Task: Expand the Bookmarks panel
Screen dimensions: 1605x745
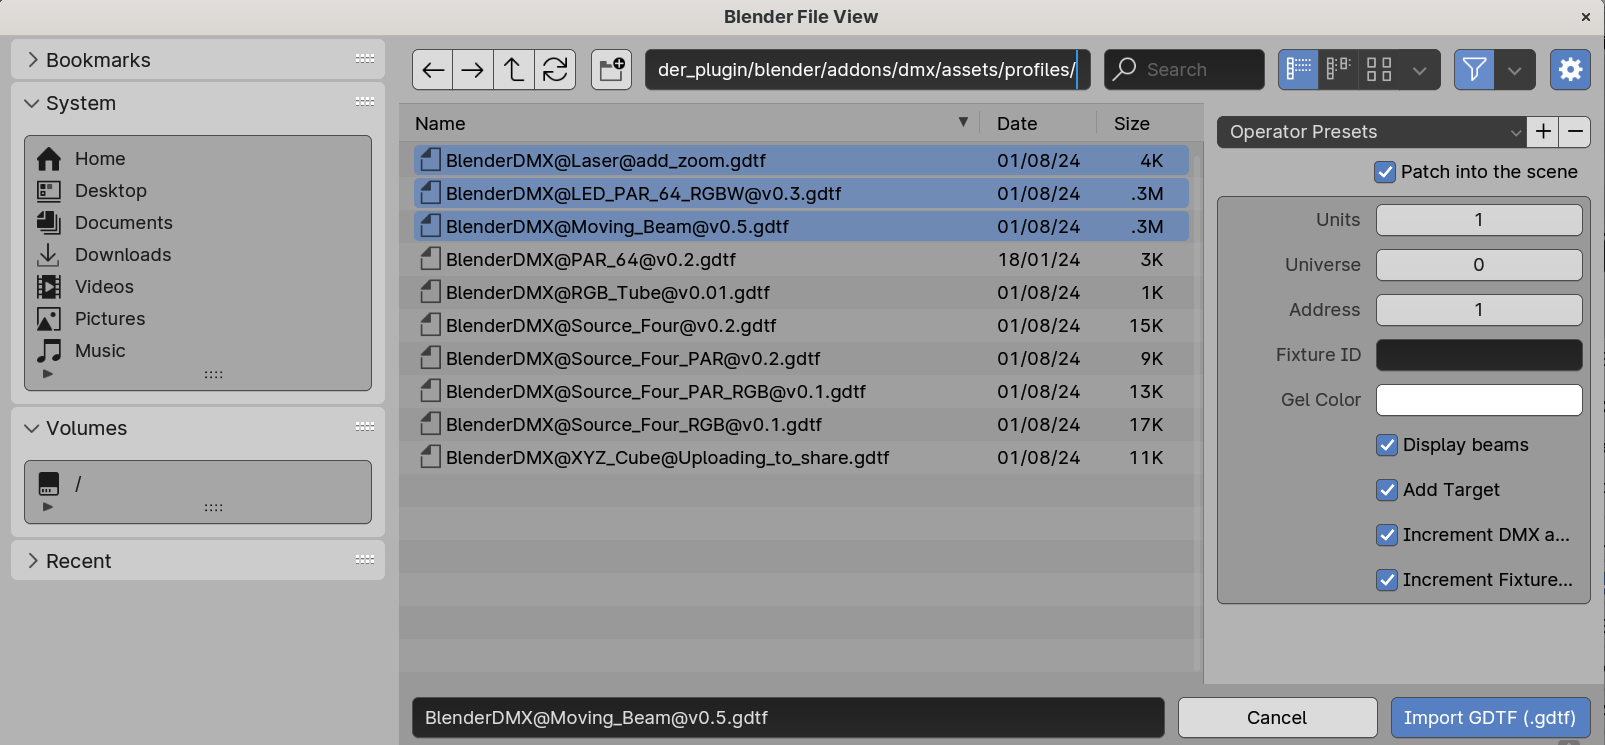Action: [33, 59]
